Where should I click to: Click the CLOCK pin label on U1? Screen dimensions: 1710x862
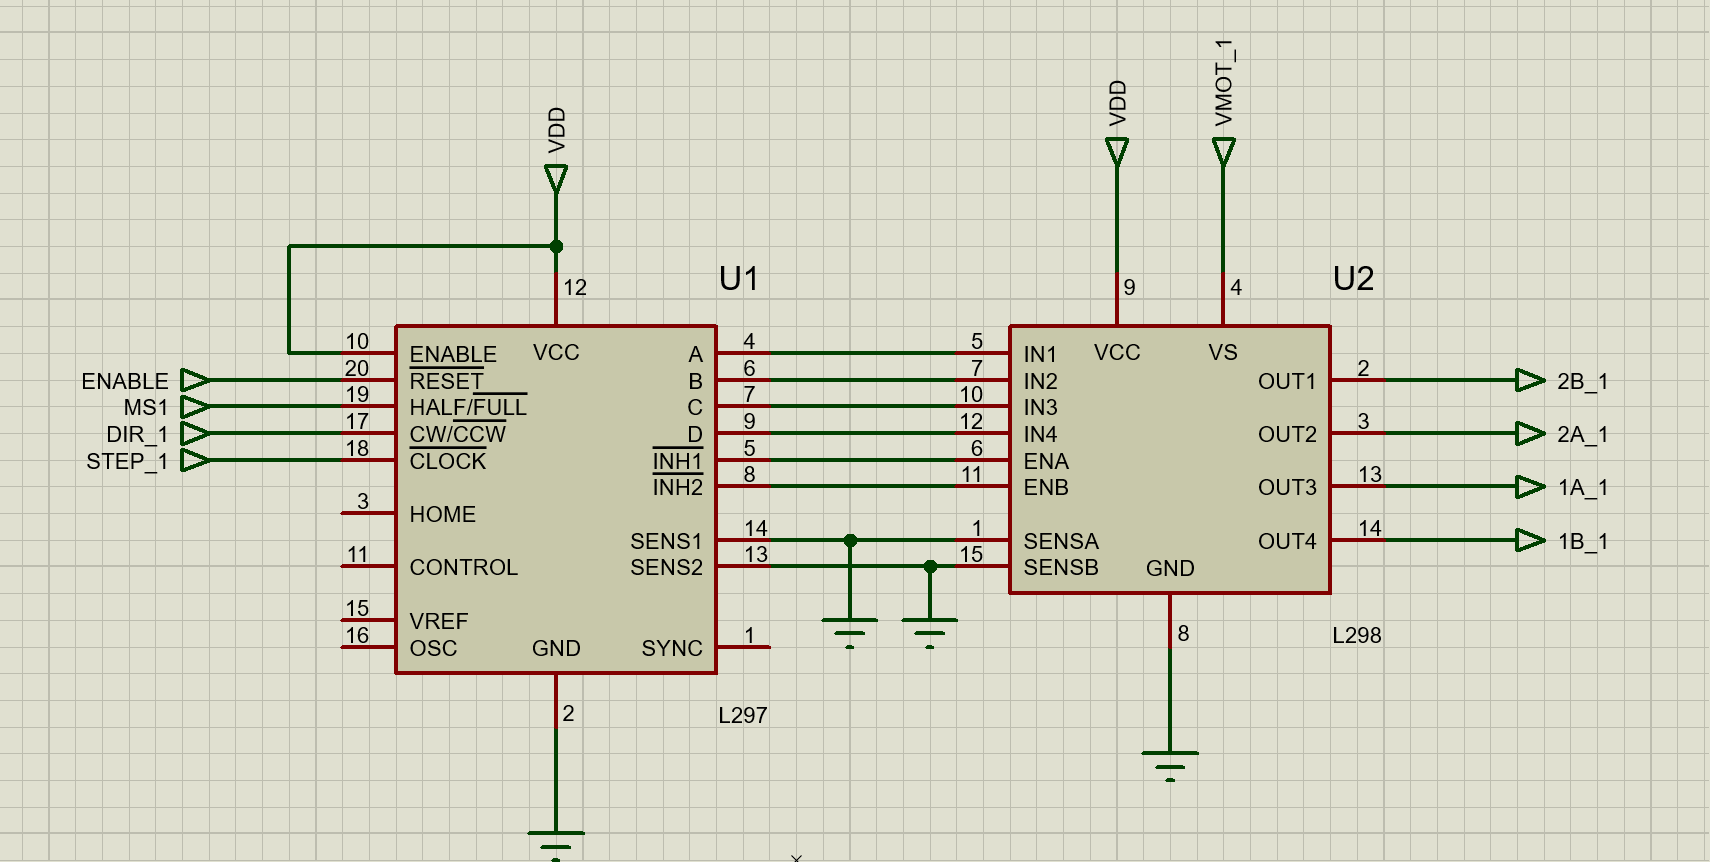tap(447, 461)
